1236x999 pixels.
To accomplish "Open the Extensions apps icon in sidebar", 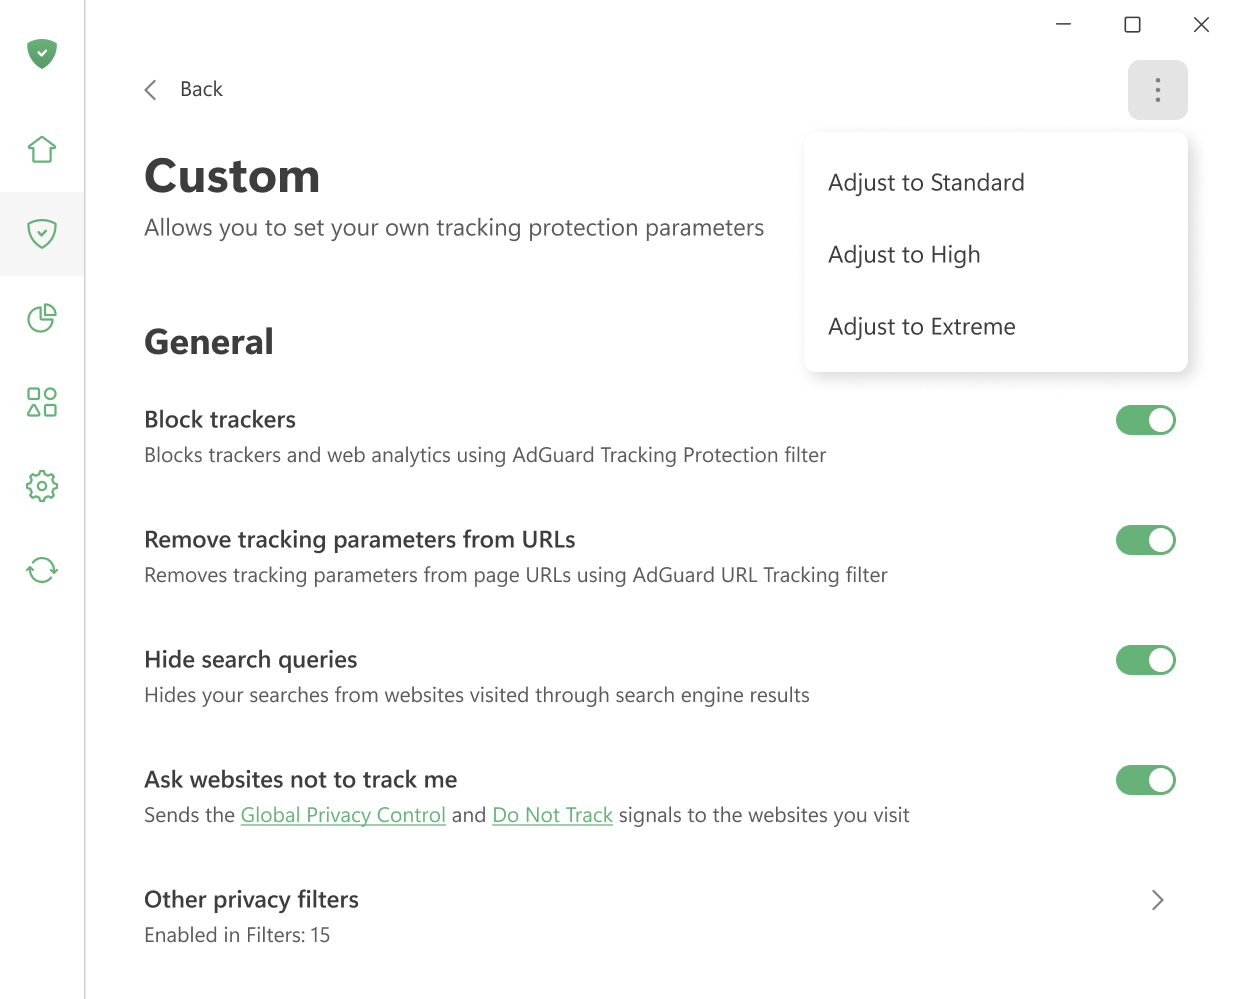I will coord(41,402).
